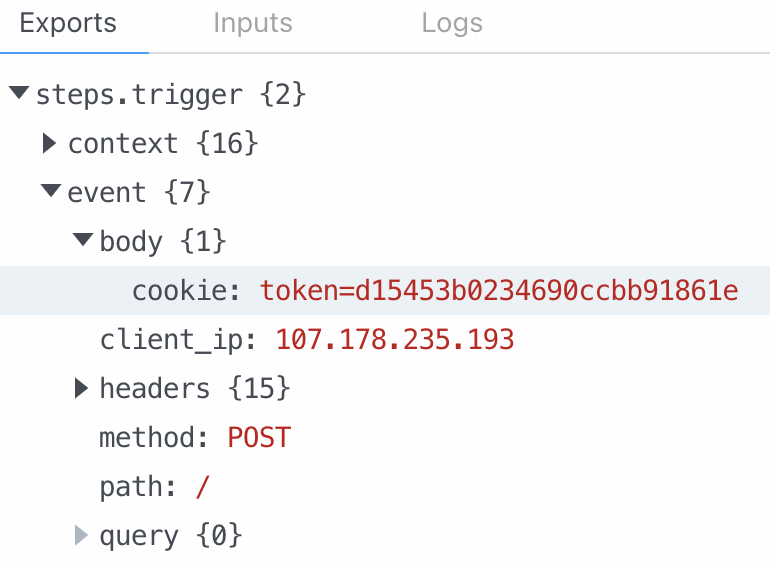Click the headers label text
This screenshot has height=562, width=770.
[155, 388]
